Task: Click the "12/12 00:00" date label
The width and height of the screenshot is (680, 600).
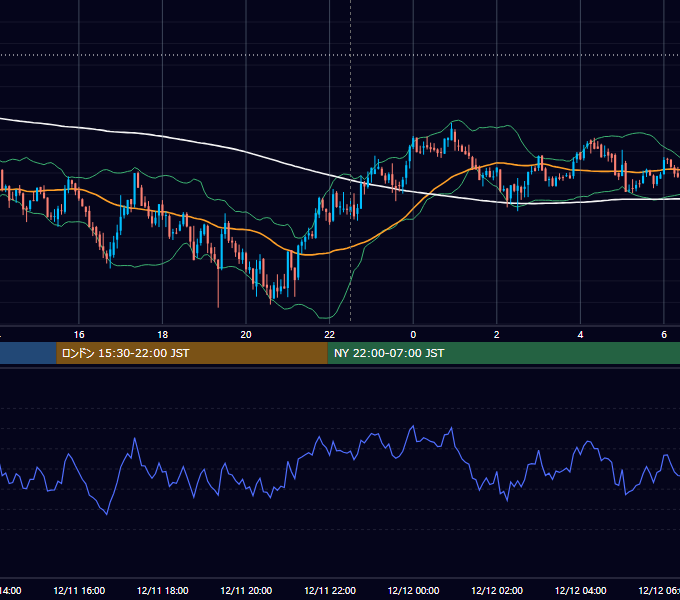Action: 413,591
